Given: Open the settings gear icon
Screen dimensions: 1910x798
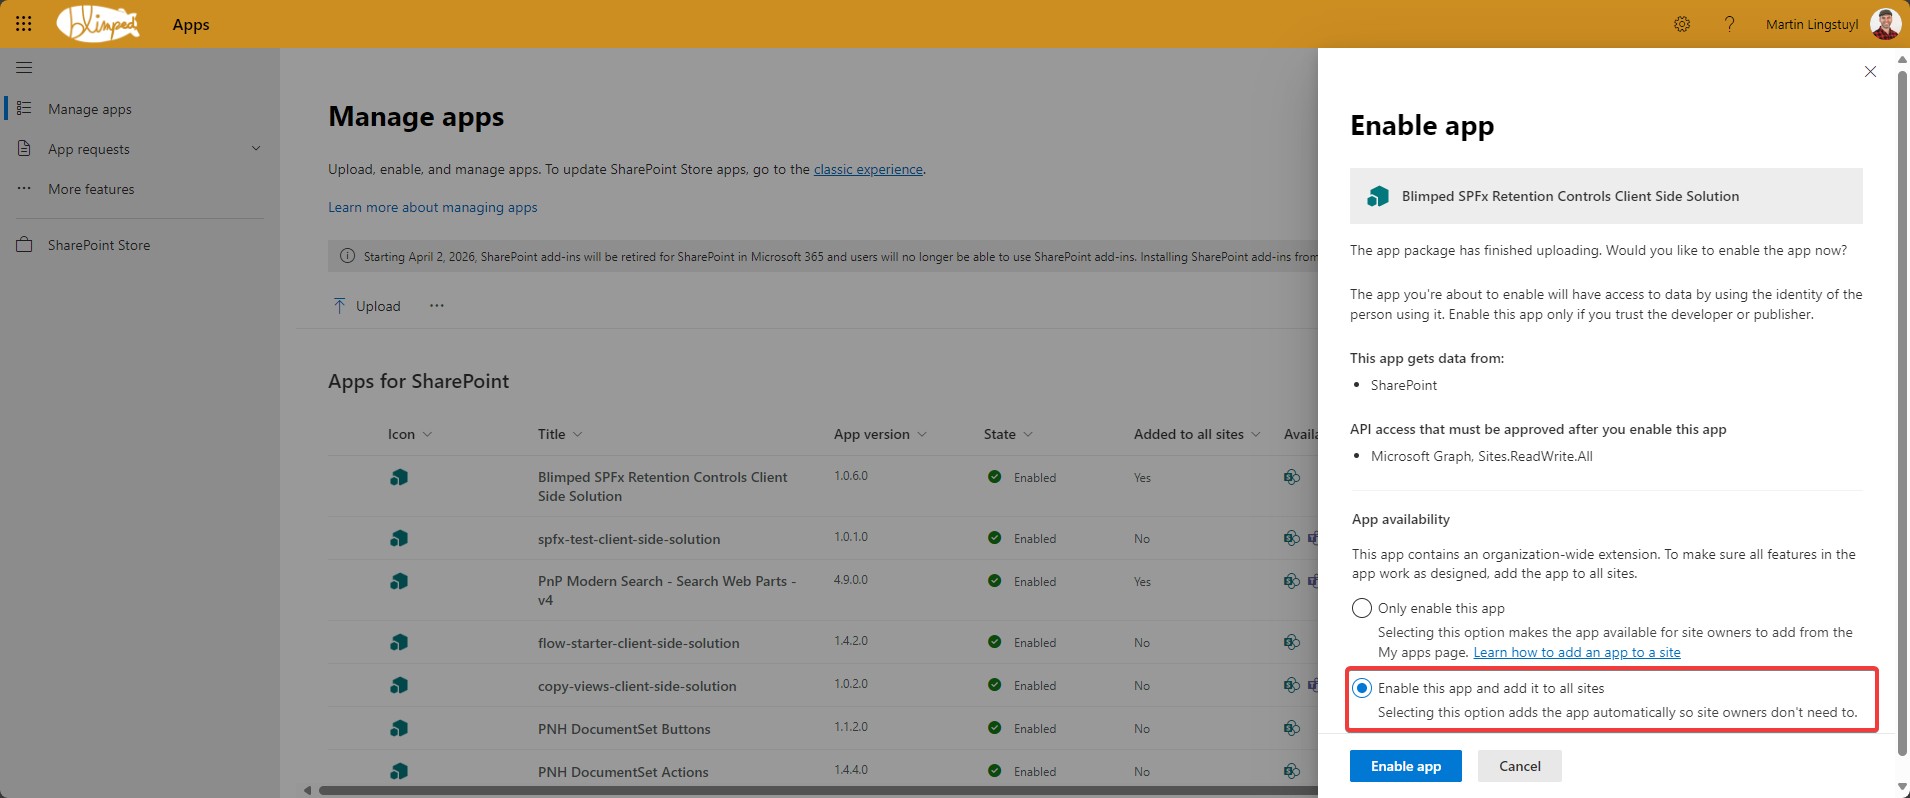Looking at the screenshot, I should click(1682, 24).
